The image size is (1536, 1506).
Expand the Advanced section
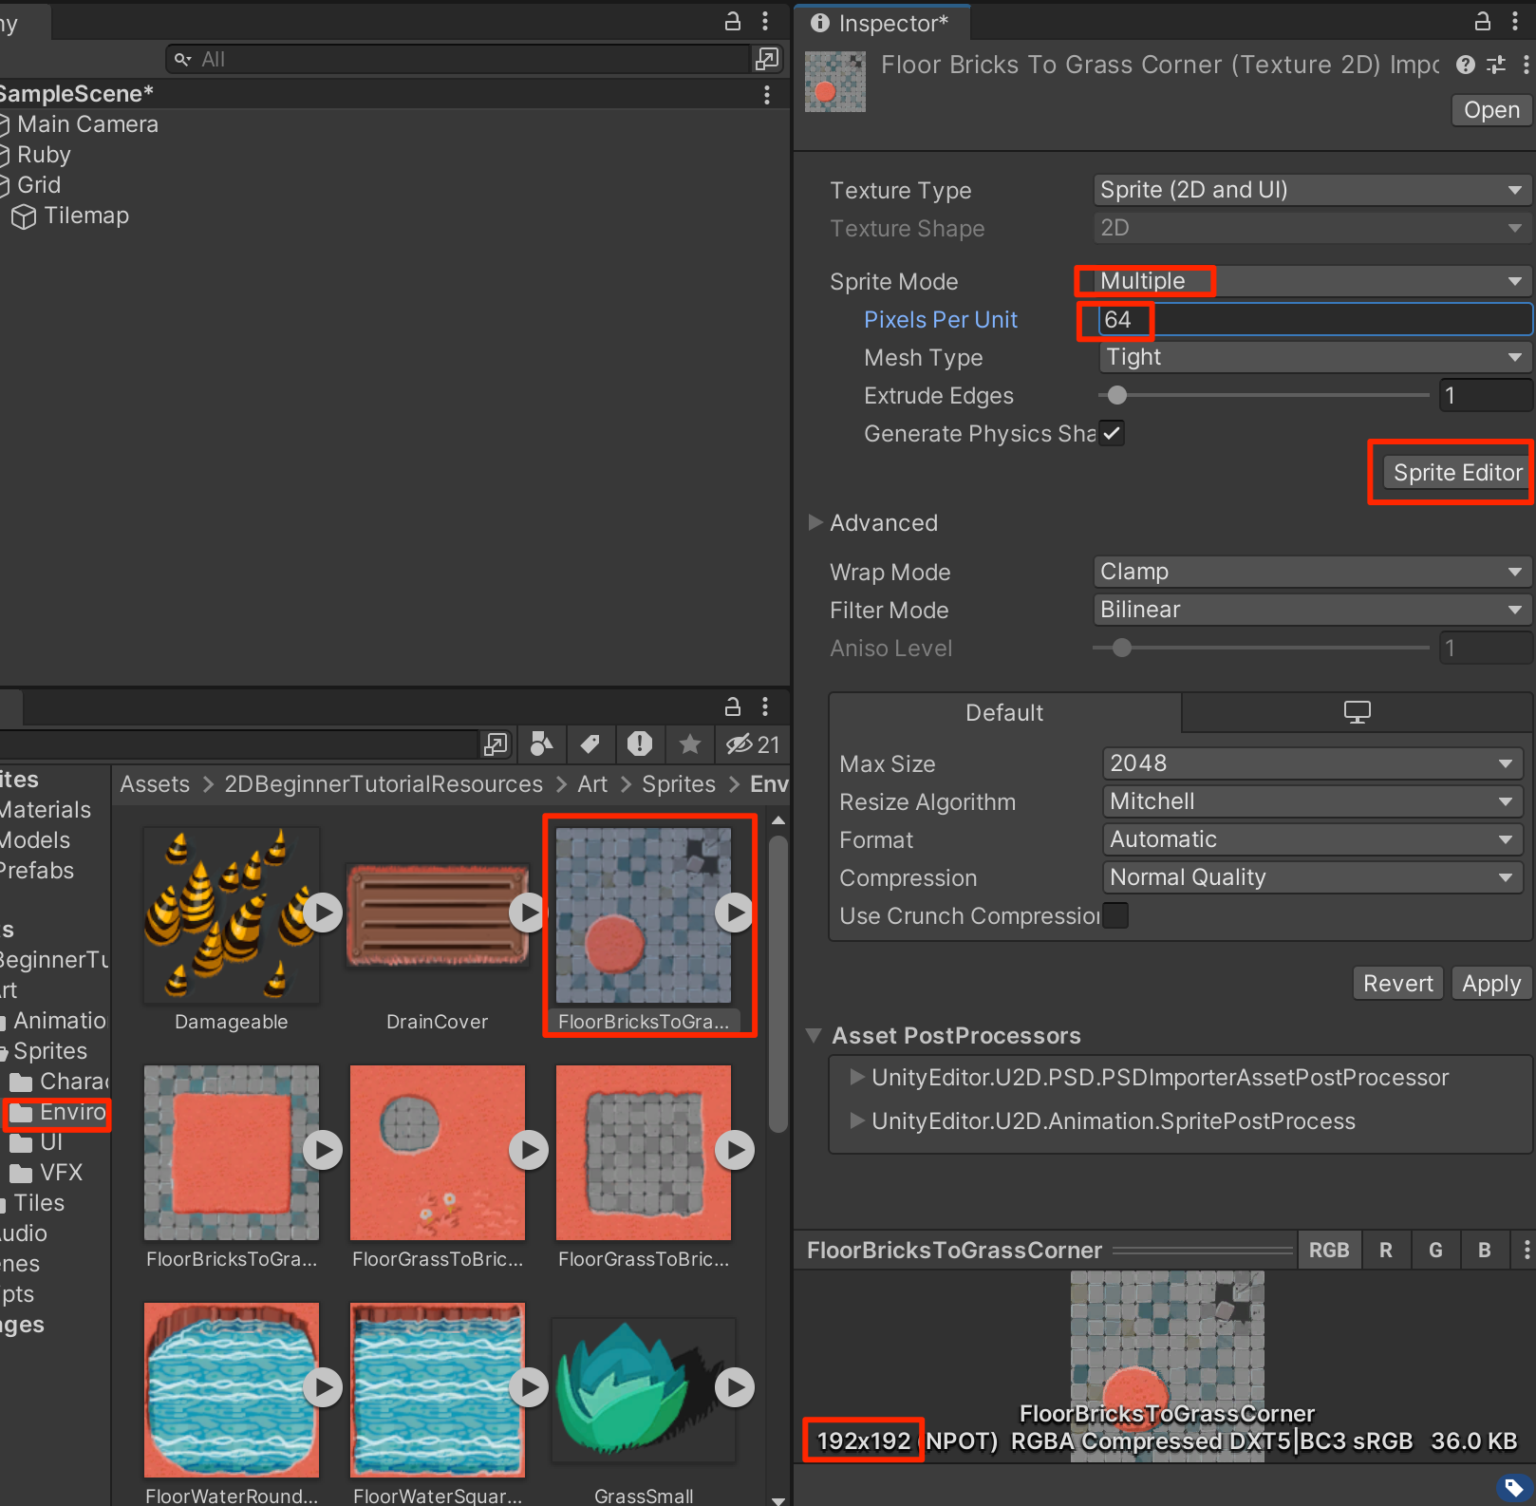click(x=815, y=523)
